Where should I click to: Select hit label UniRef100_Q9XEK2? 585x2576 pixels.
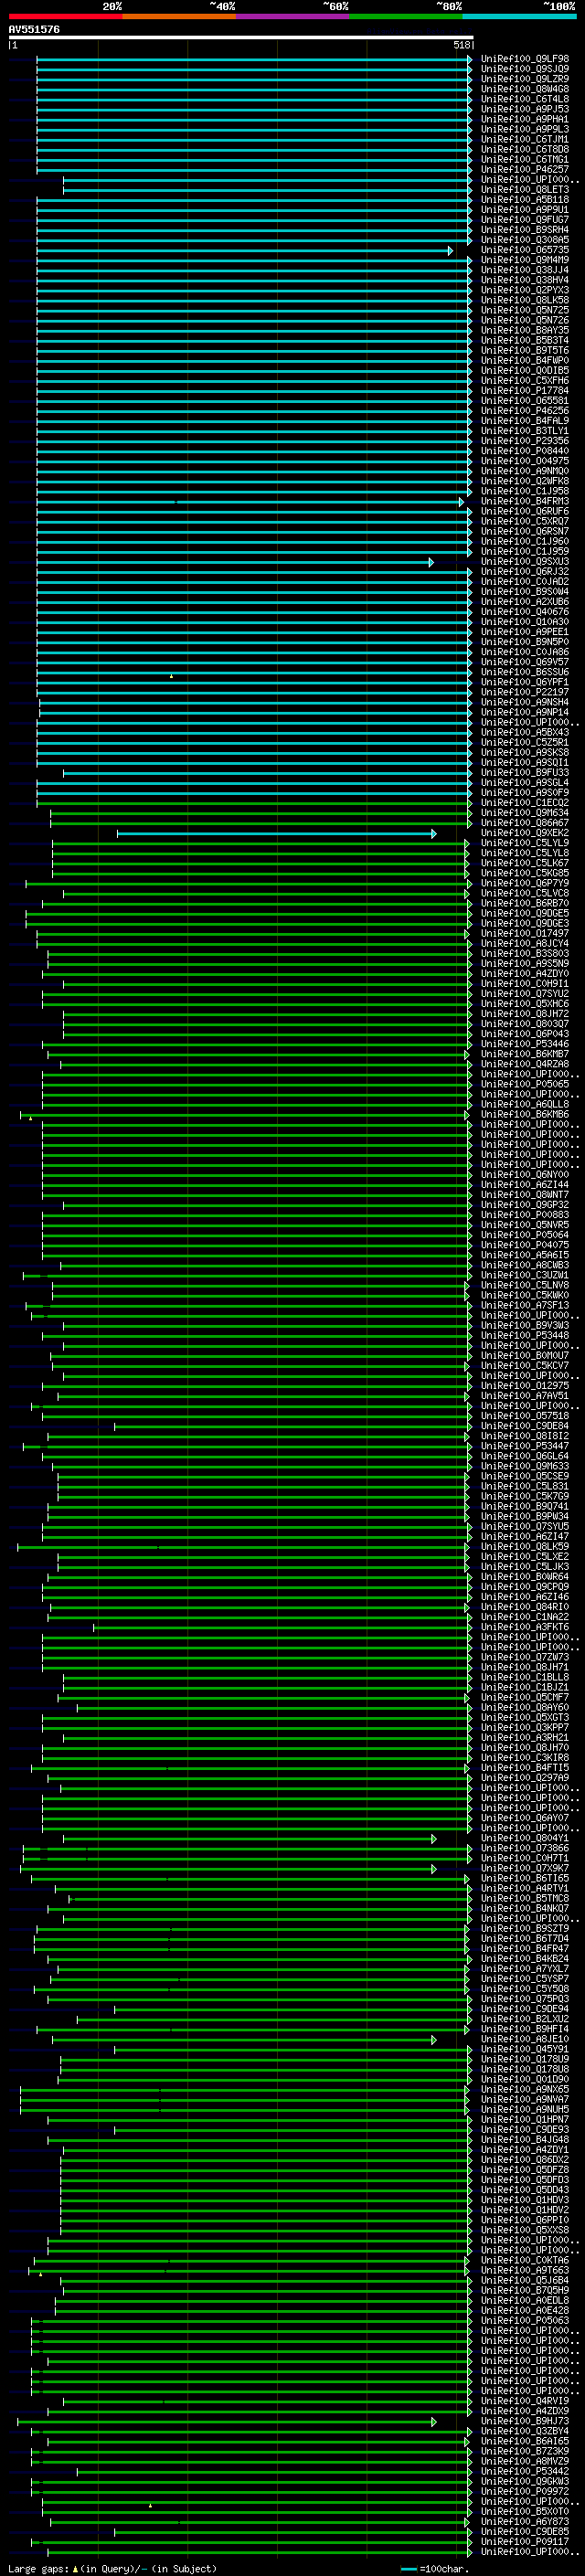pos(525,833)
